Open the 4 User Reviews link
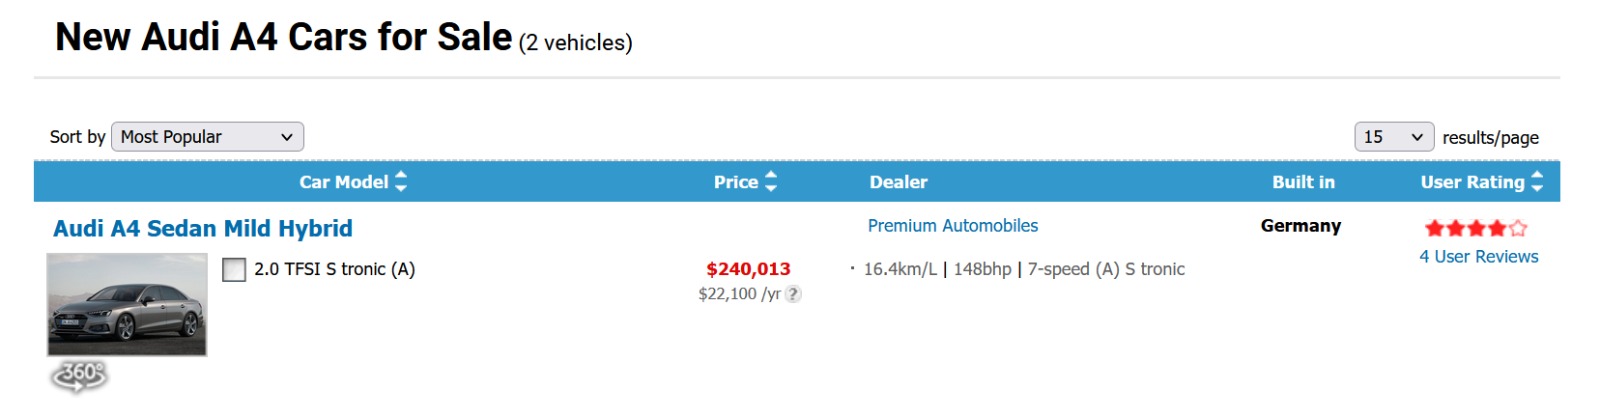Viewport: 1600px width, 417px height. tap(1478, 257)
